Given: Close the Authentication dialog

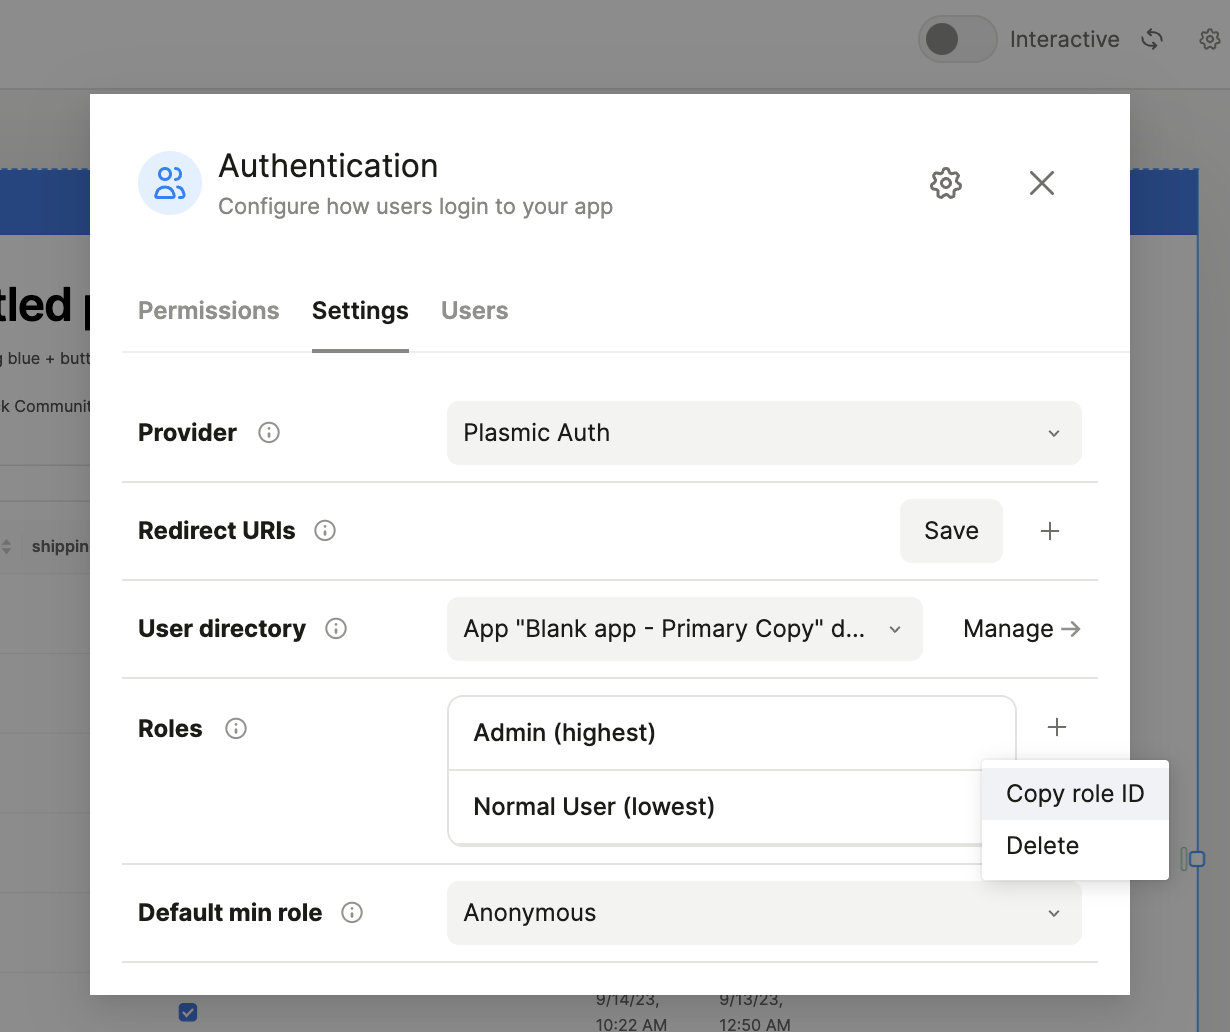Looking at the screenshot, I should 1041,183.
